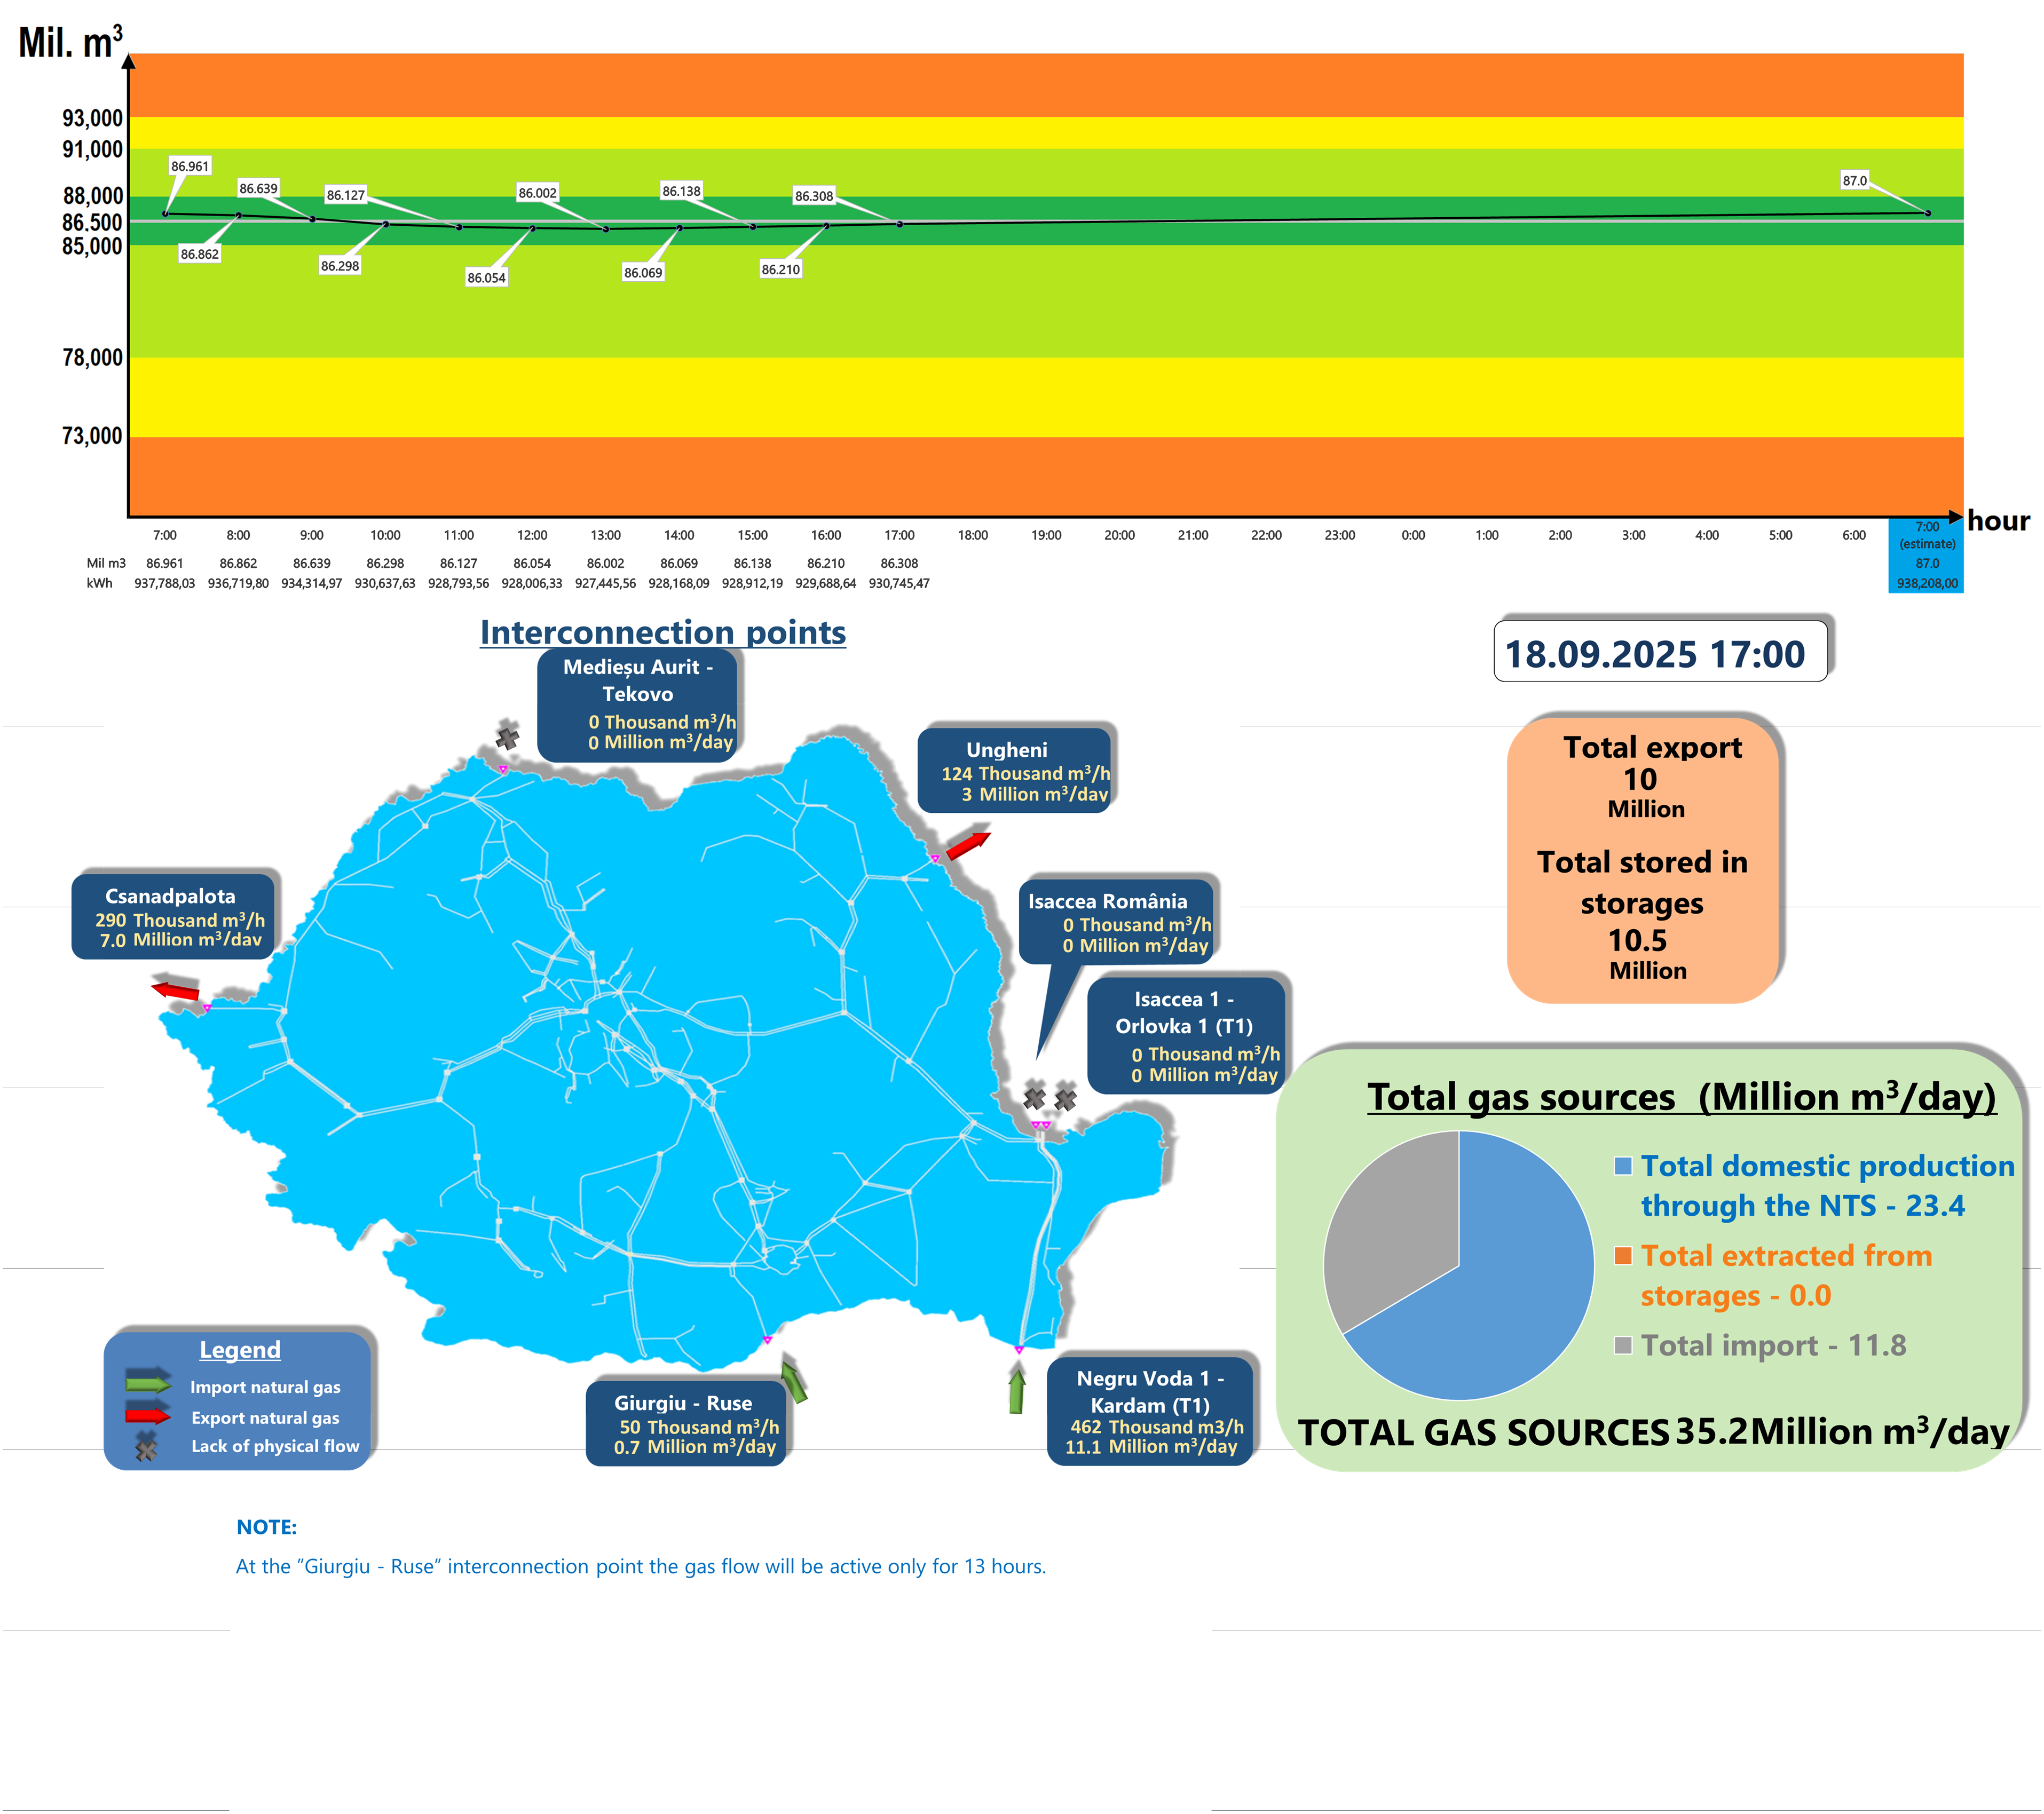Click the 7:00 (estimate) highlighted column
The height and width of the screenshot is (1814, 2044).
click(x=1926, y=555)
